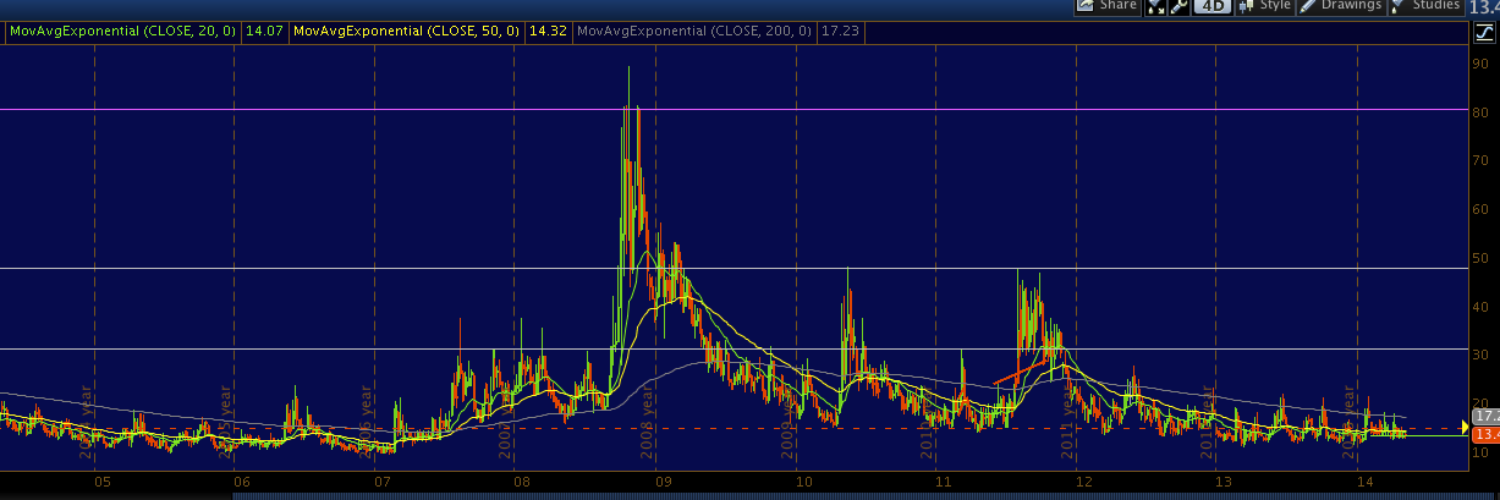Select MovAvgExponential (CLOSE, 200, 0) label
This screenshot has width=1500, height=500.
(x=695, y=31)
